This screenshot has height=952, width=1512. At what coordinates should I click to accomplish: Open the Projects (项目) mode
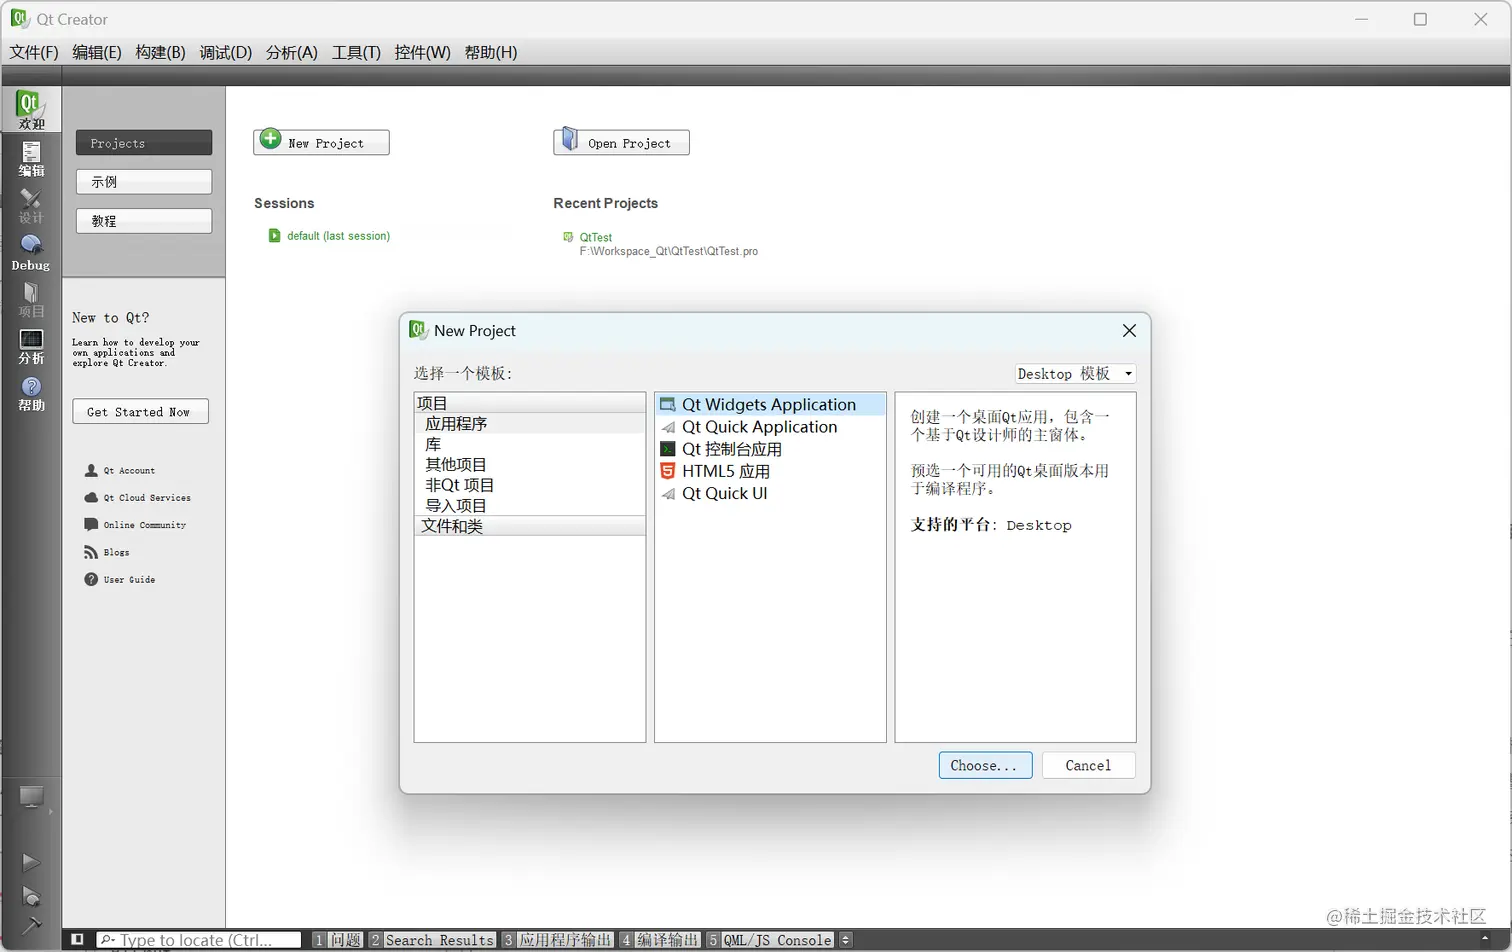tap(31, 300)
